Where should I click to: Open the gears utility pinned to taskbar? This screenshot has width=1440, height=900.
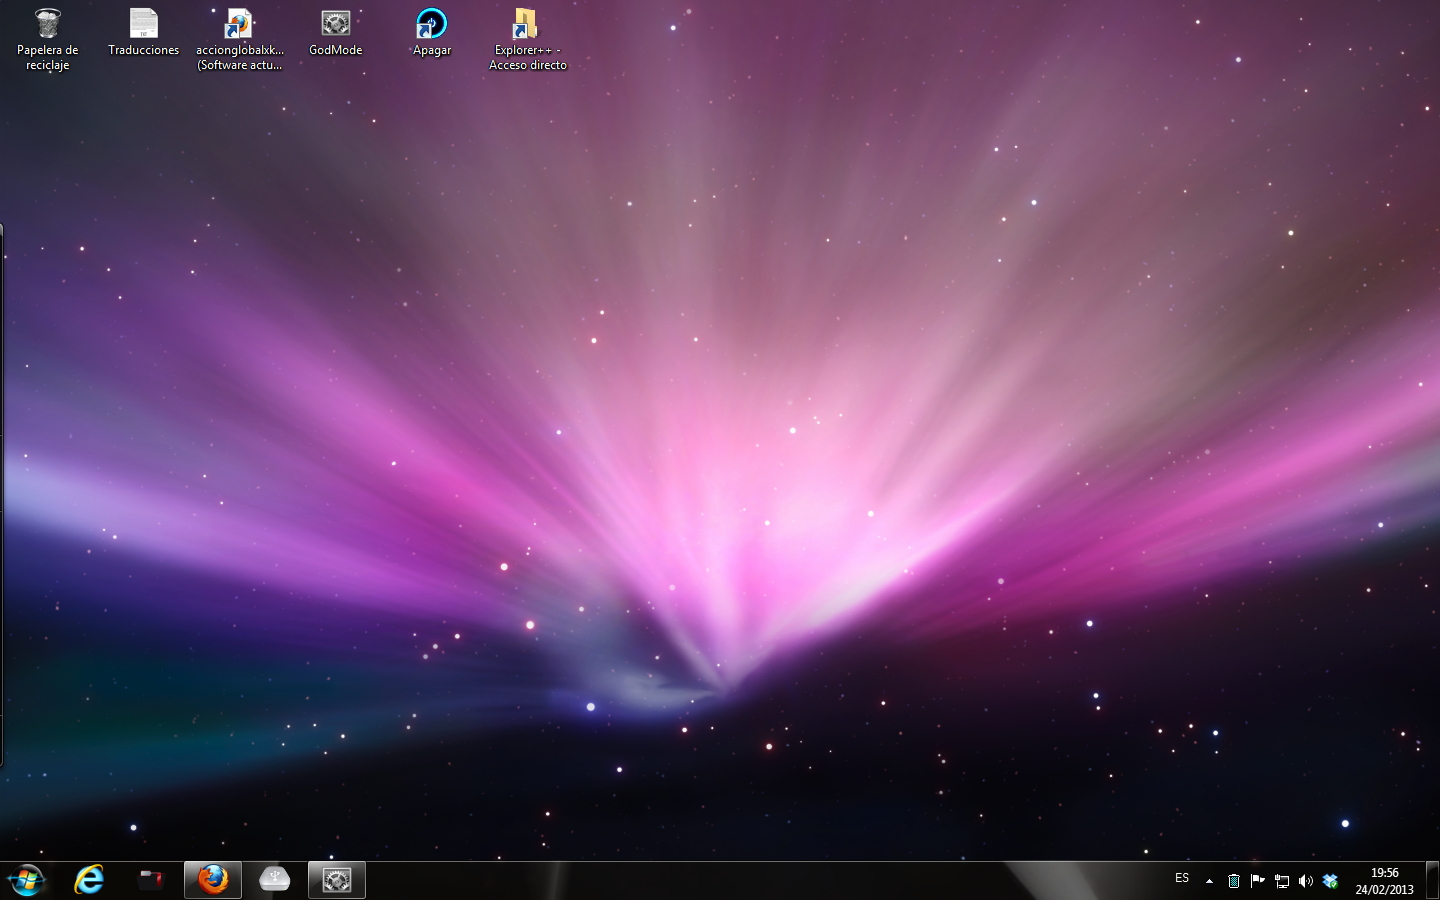click(x=337, y=880)
